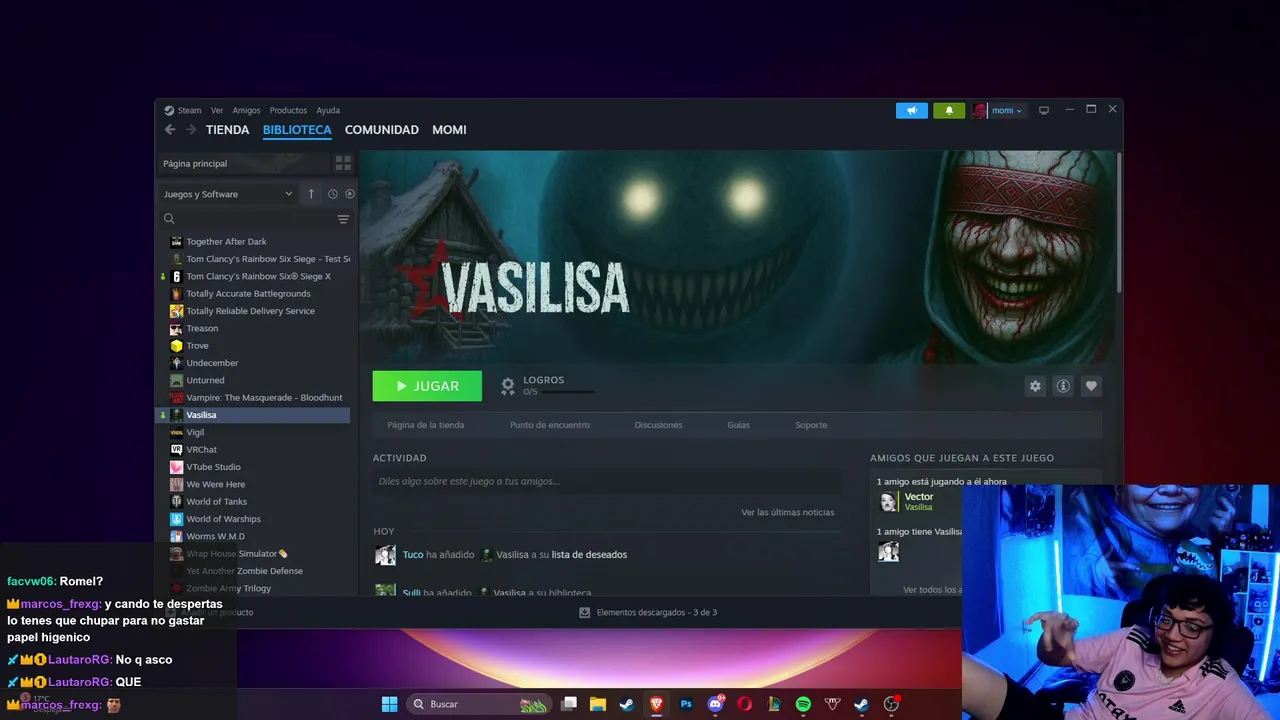This screenshot has height=720, width=1280.
Task: Click the library search magnifier icon
Action: (x=169, y=219)
